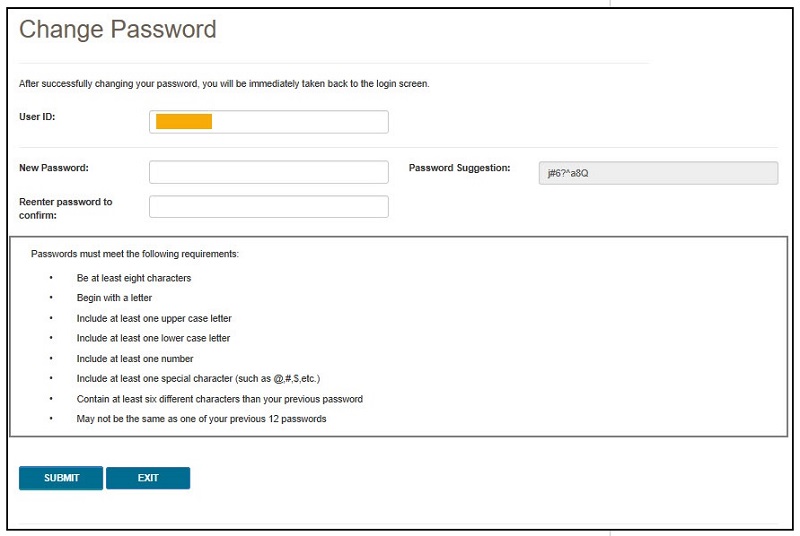
Task: Click the 'Include at least one number' rule
Action: pos(135,358)
